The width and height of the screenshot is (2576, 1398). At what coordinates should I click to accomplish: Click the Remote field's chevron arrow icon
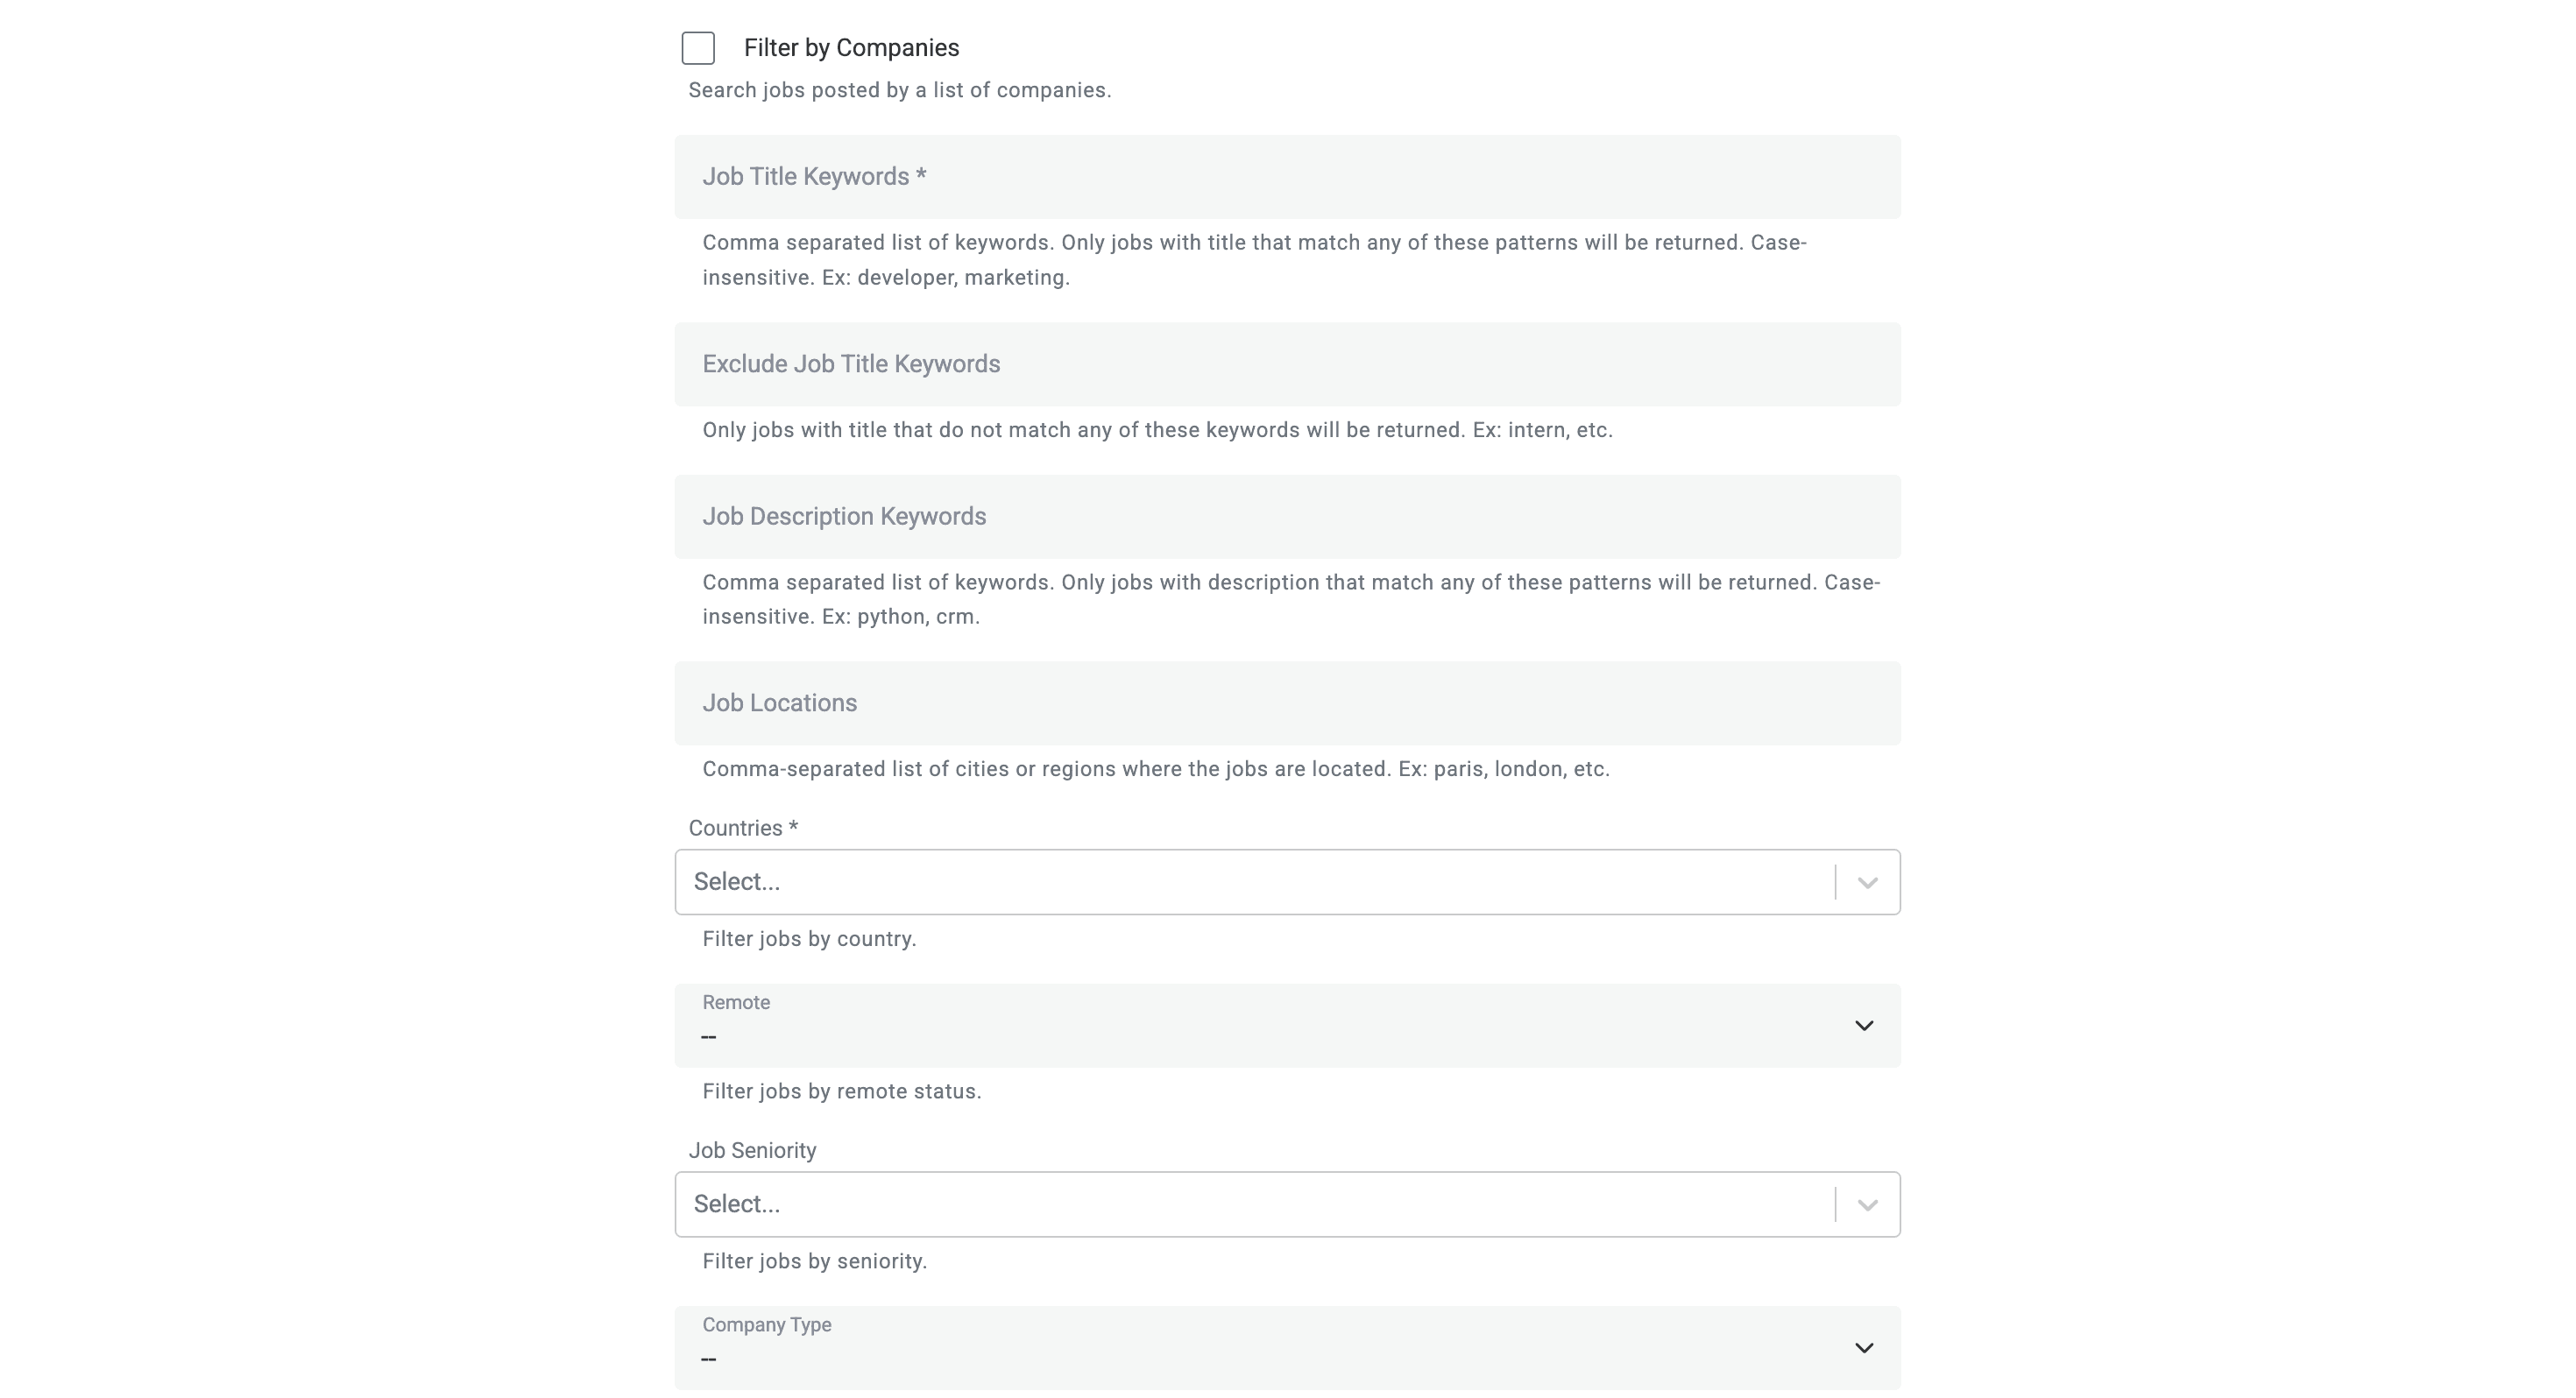(x=1862, y=1025)
